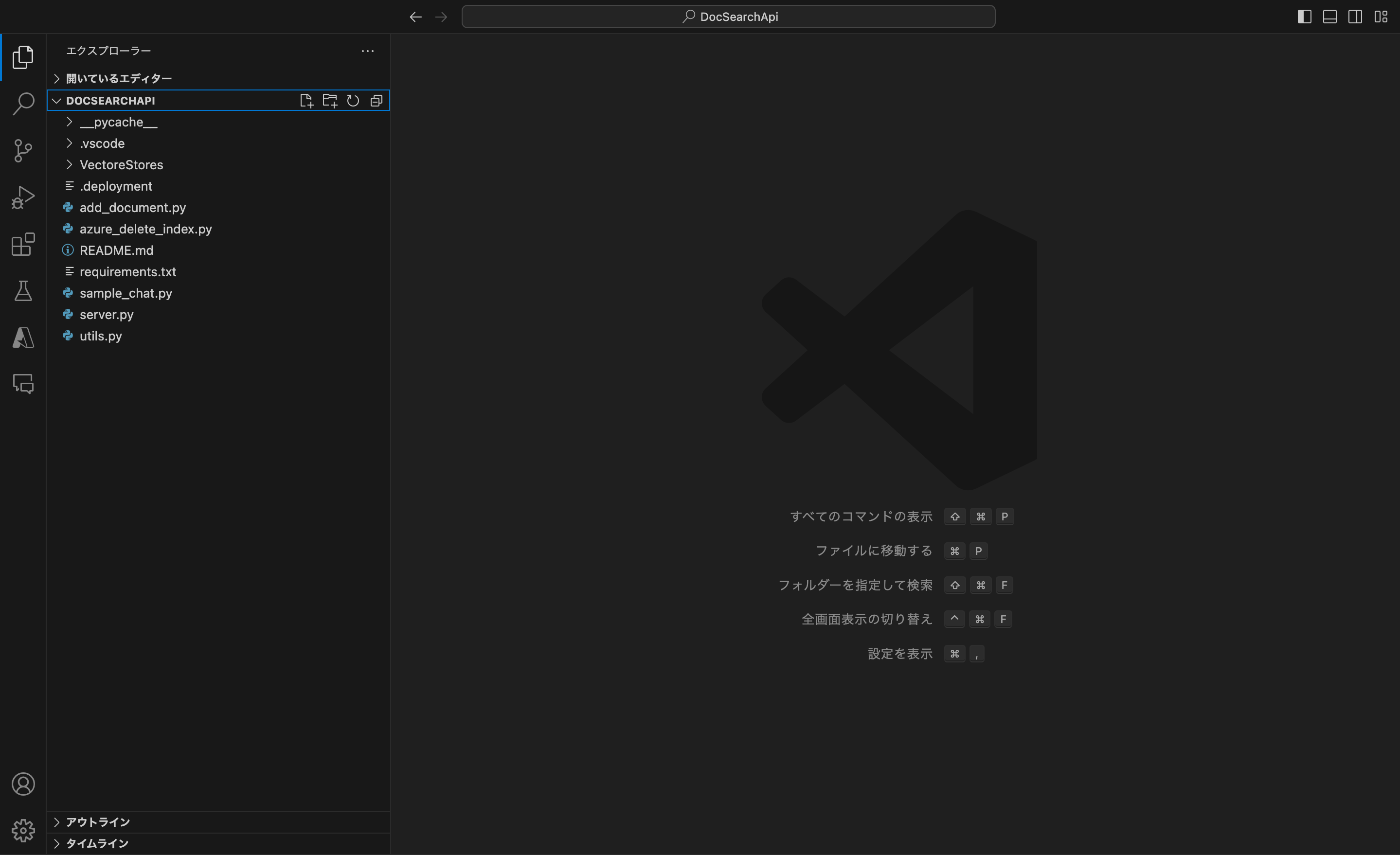The height and width of the screenshot is (855, 1400).
Task: Open requirements.txt
Action: tap(218, 272)
